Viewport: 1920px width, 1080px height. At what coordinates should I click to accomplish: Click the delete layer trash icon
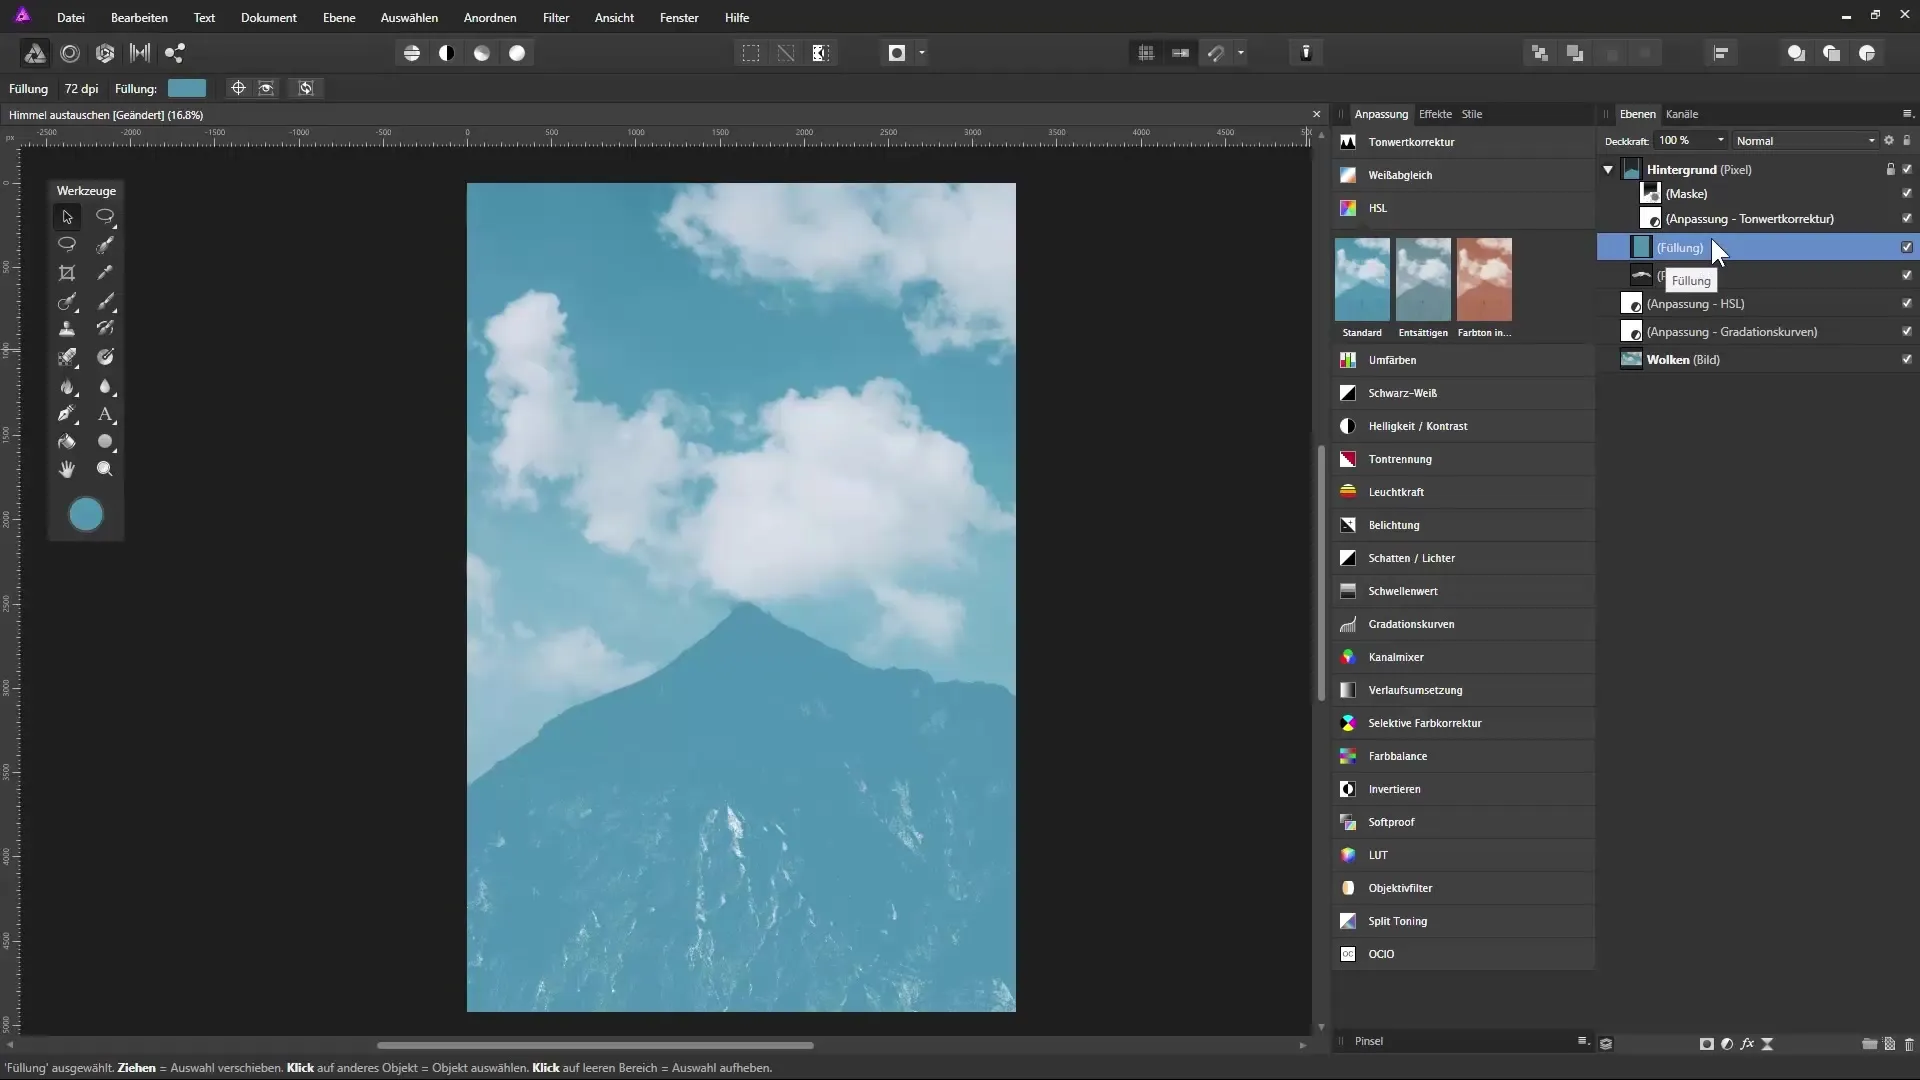(1909, 1044)
